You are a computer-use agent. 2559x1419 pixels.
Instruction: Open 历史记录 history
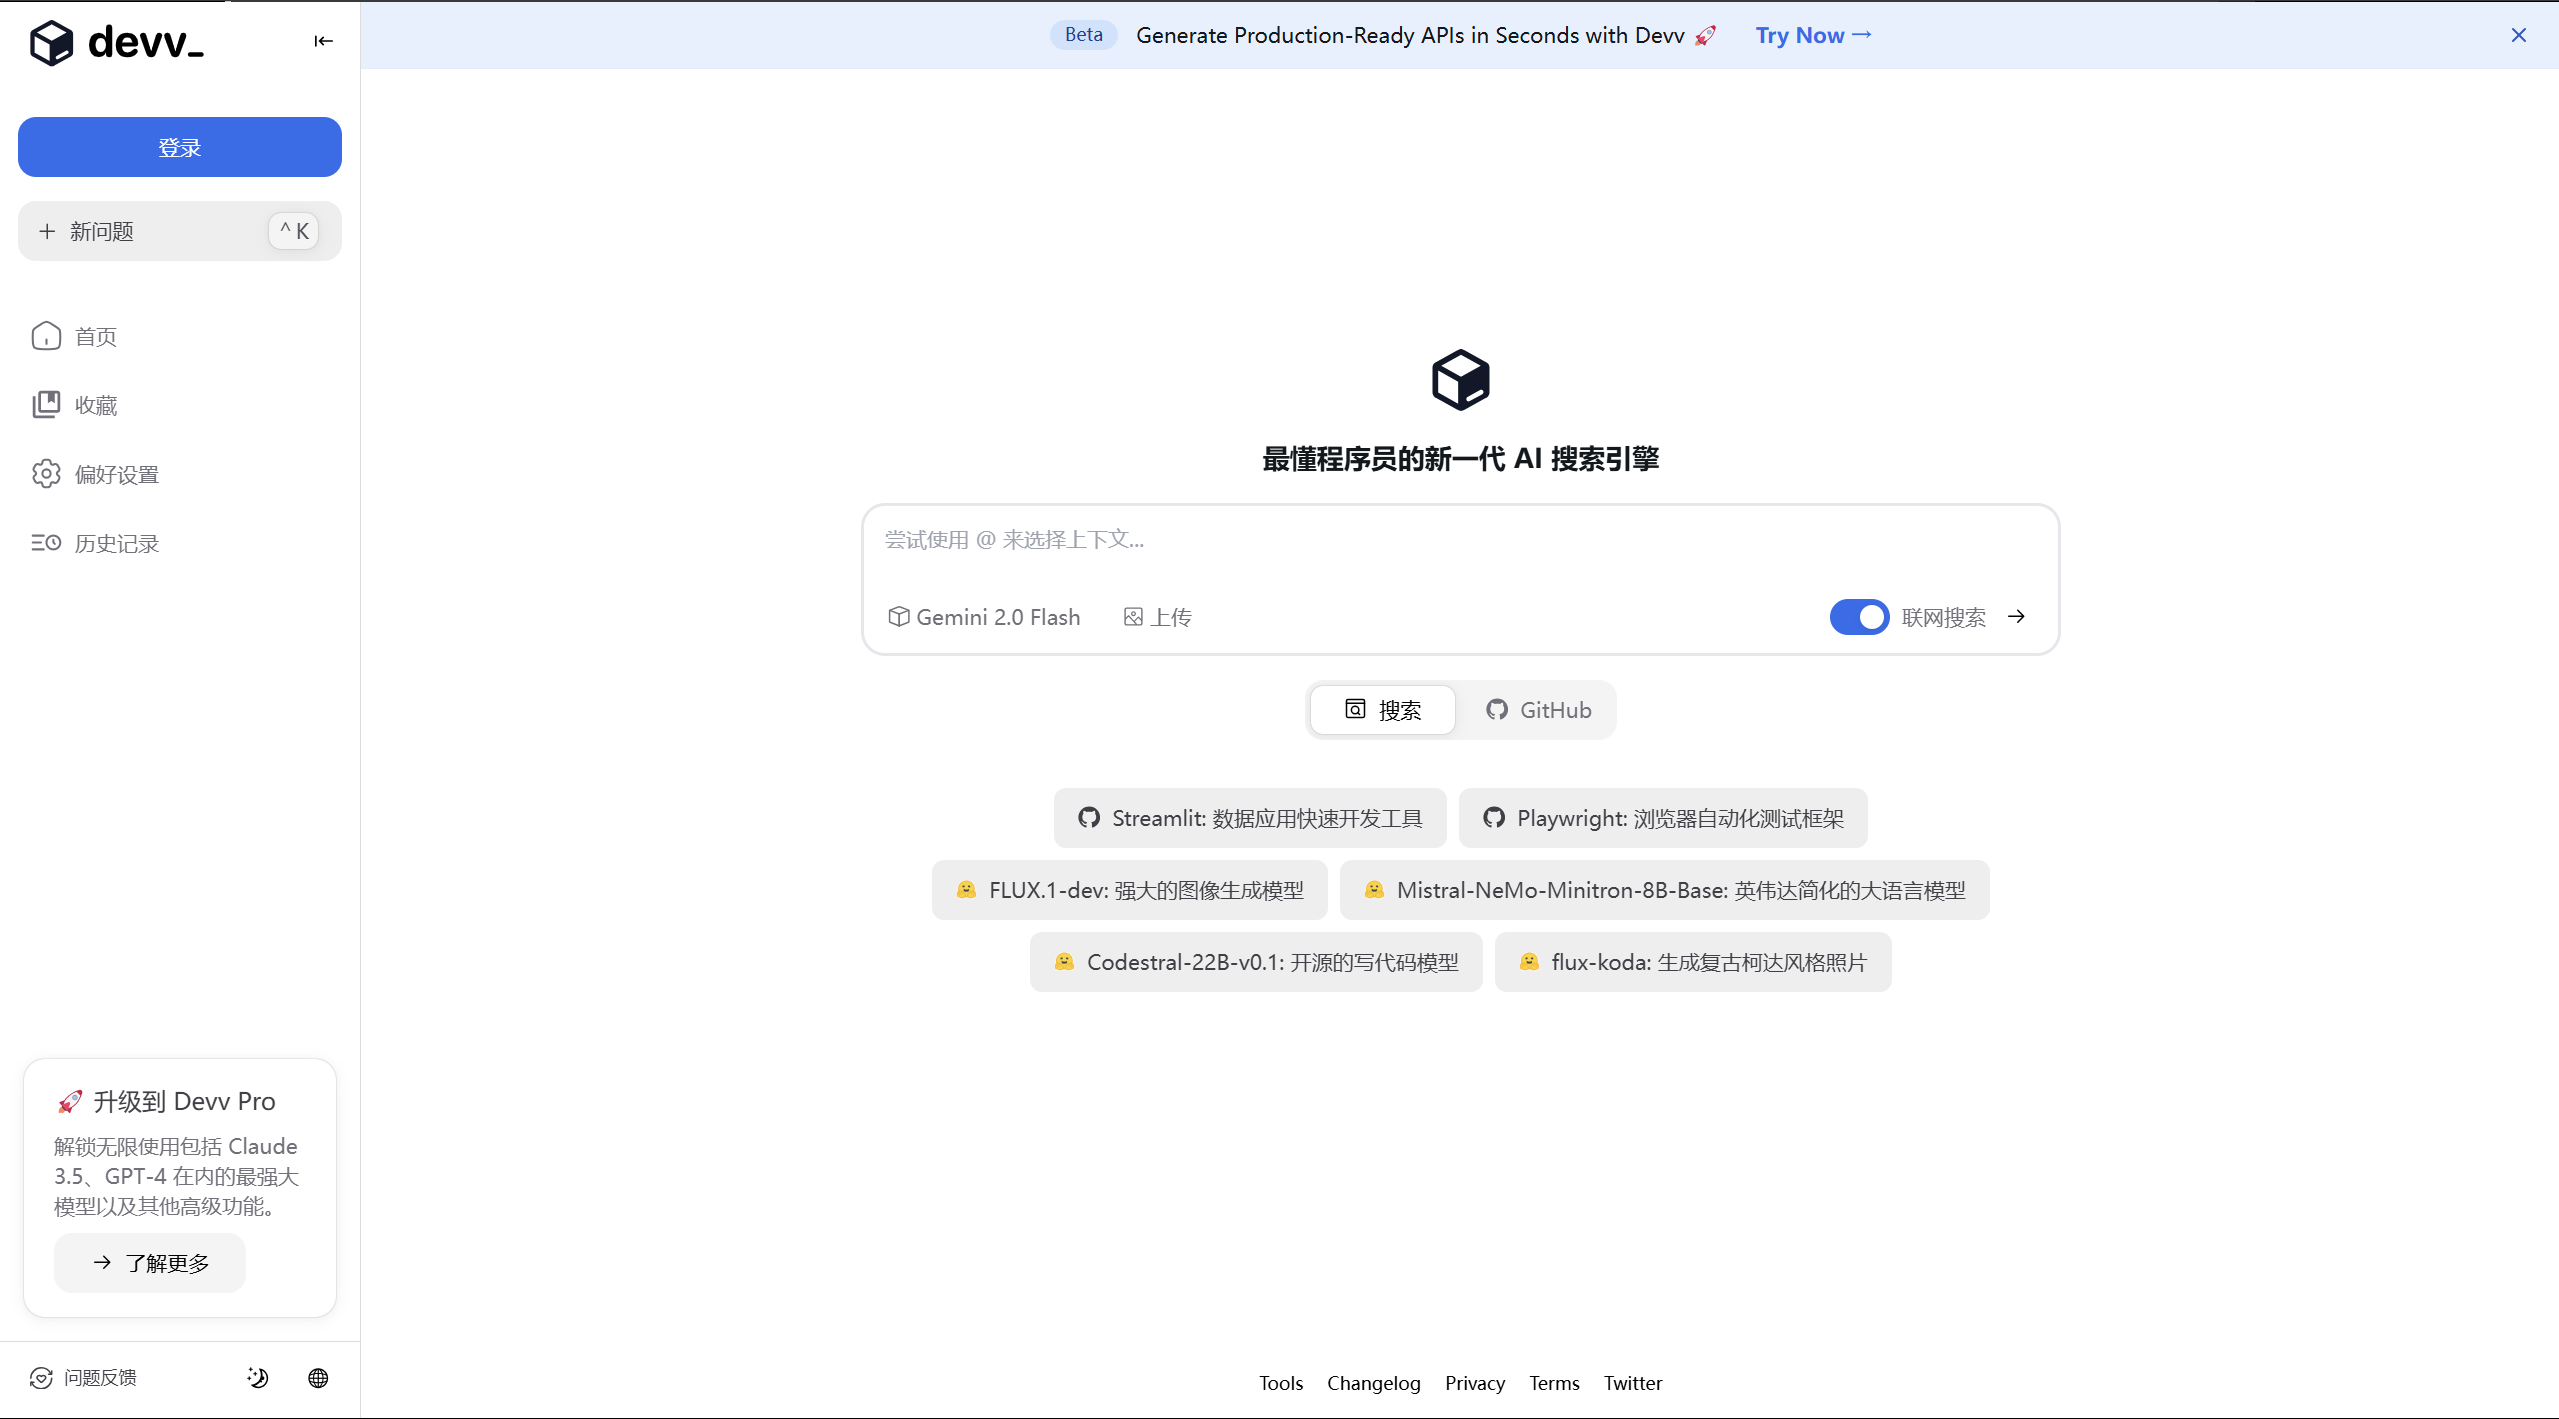95,543
